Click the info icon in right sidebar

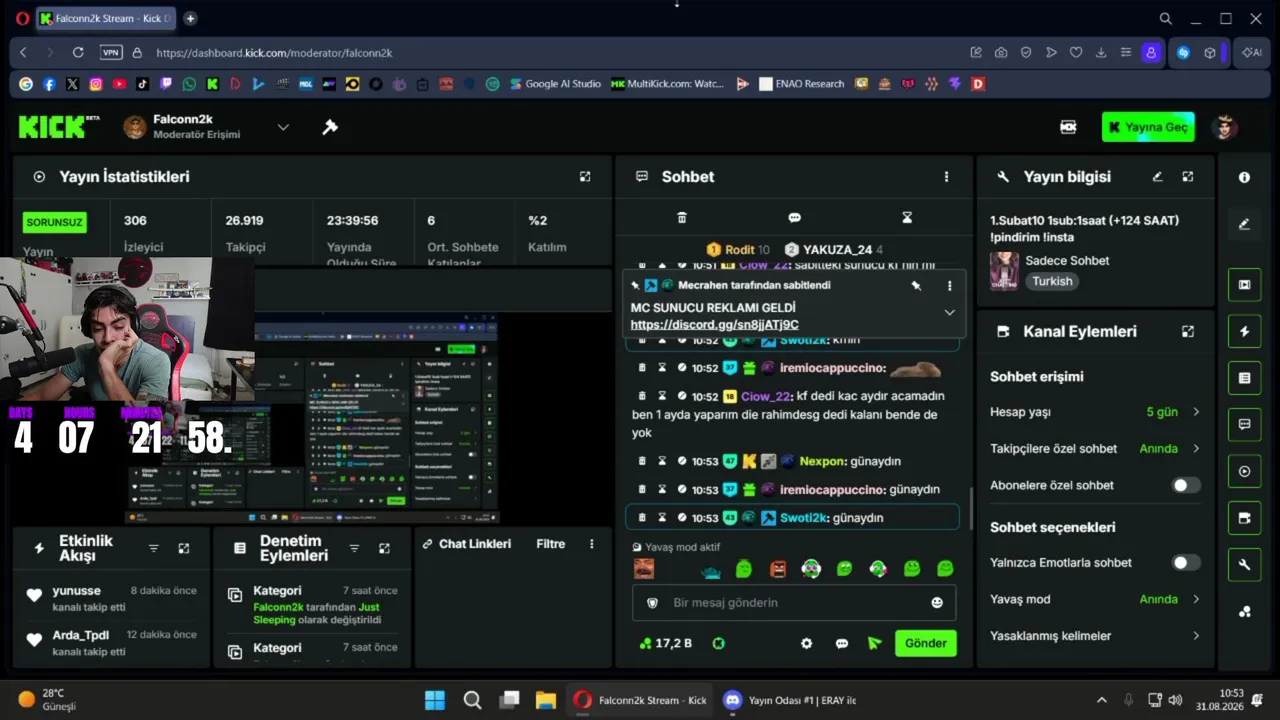(x=1244, y=177)
